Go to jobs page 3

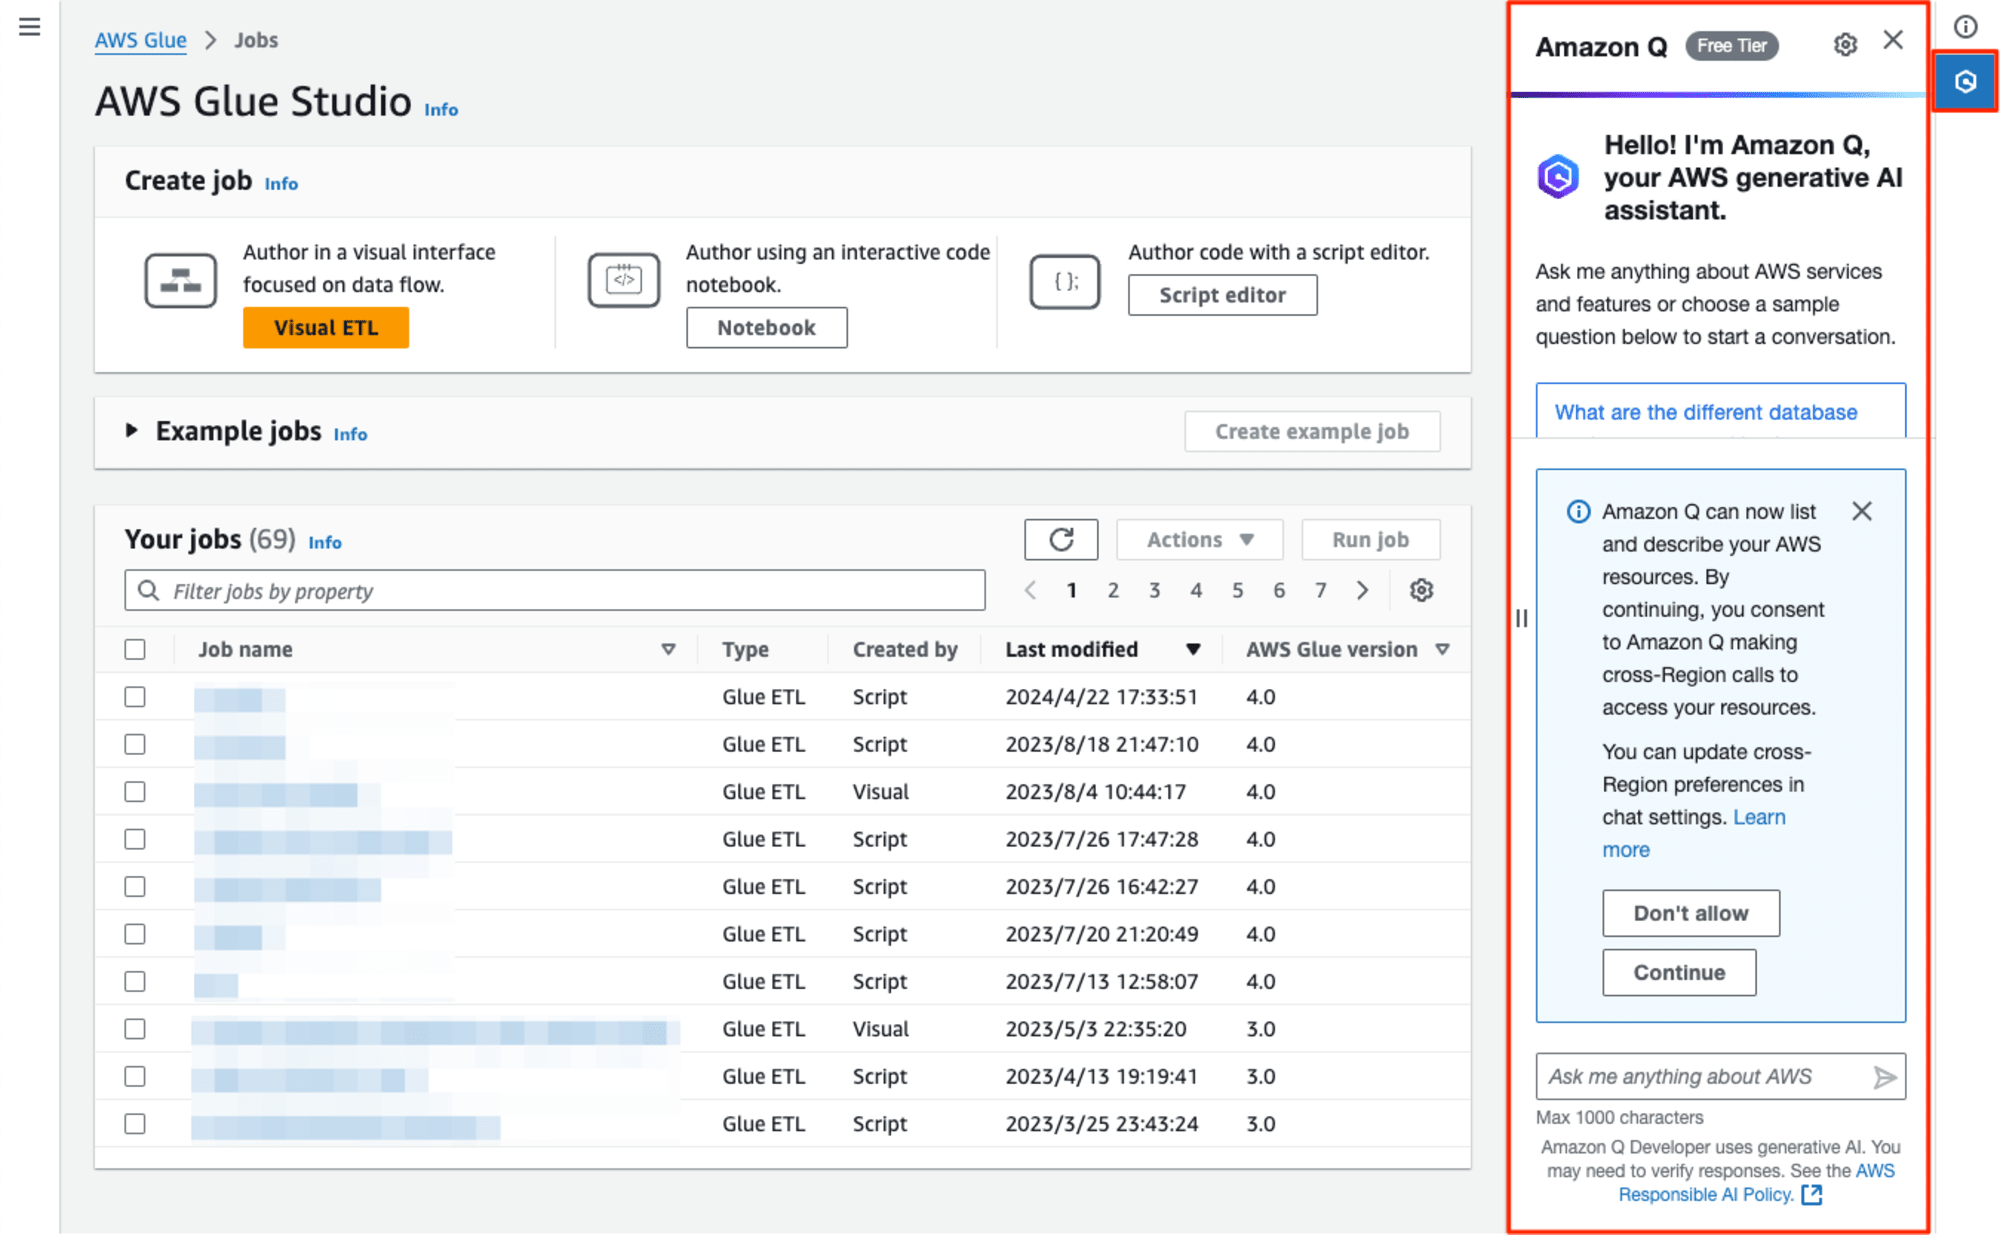(1154, 590)
